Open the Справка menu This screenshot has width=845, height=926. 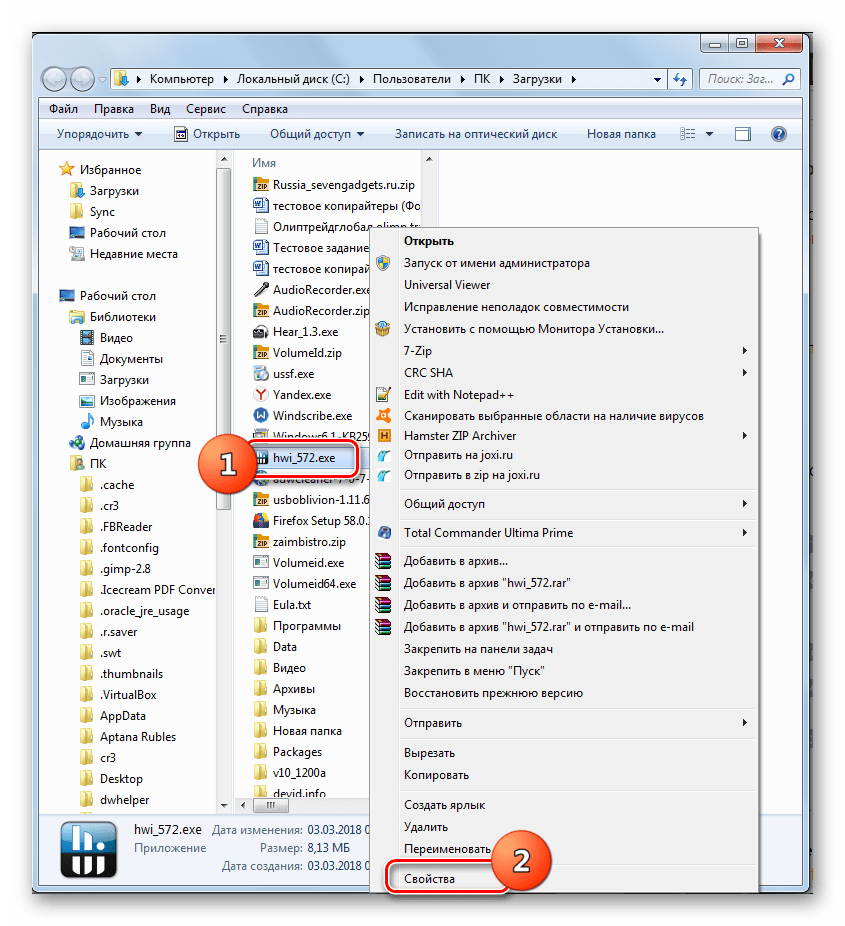265,109
